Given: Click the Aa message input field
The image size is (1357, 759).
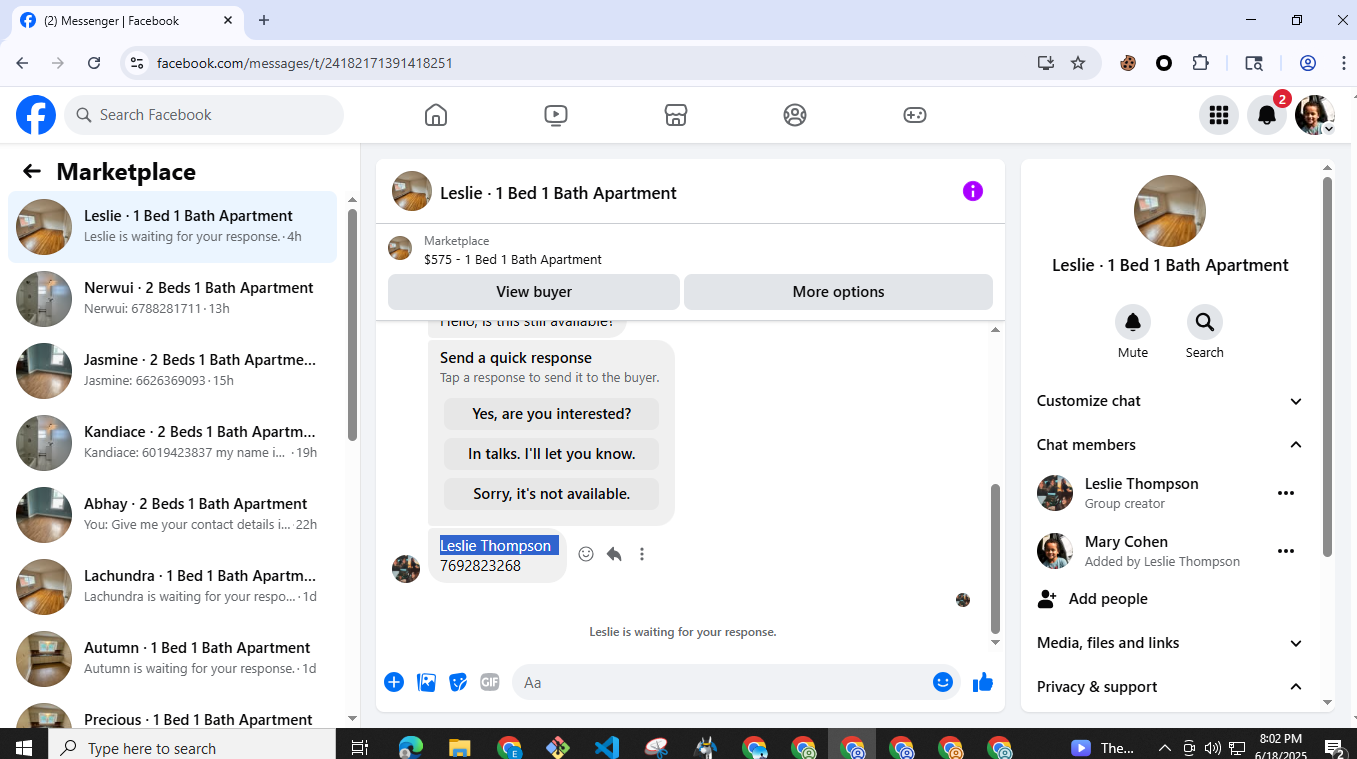Looking at the screenshot, I should click(x=736, y=682).
